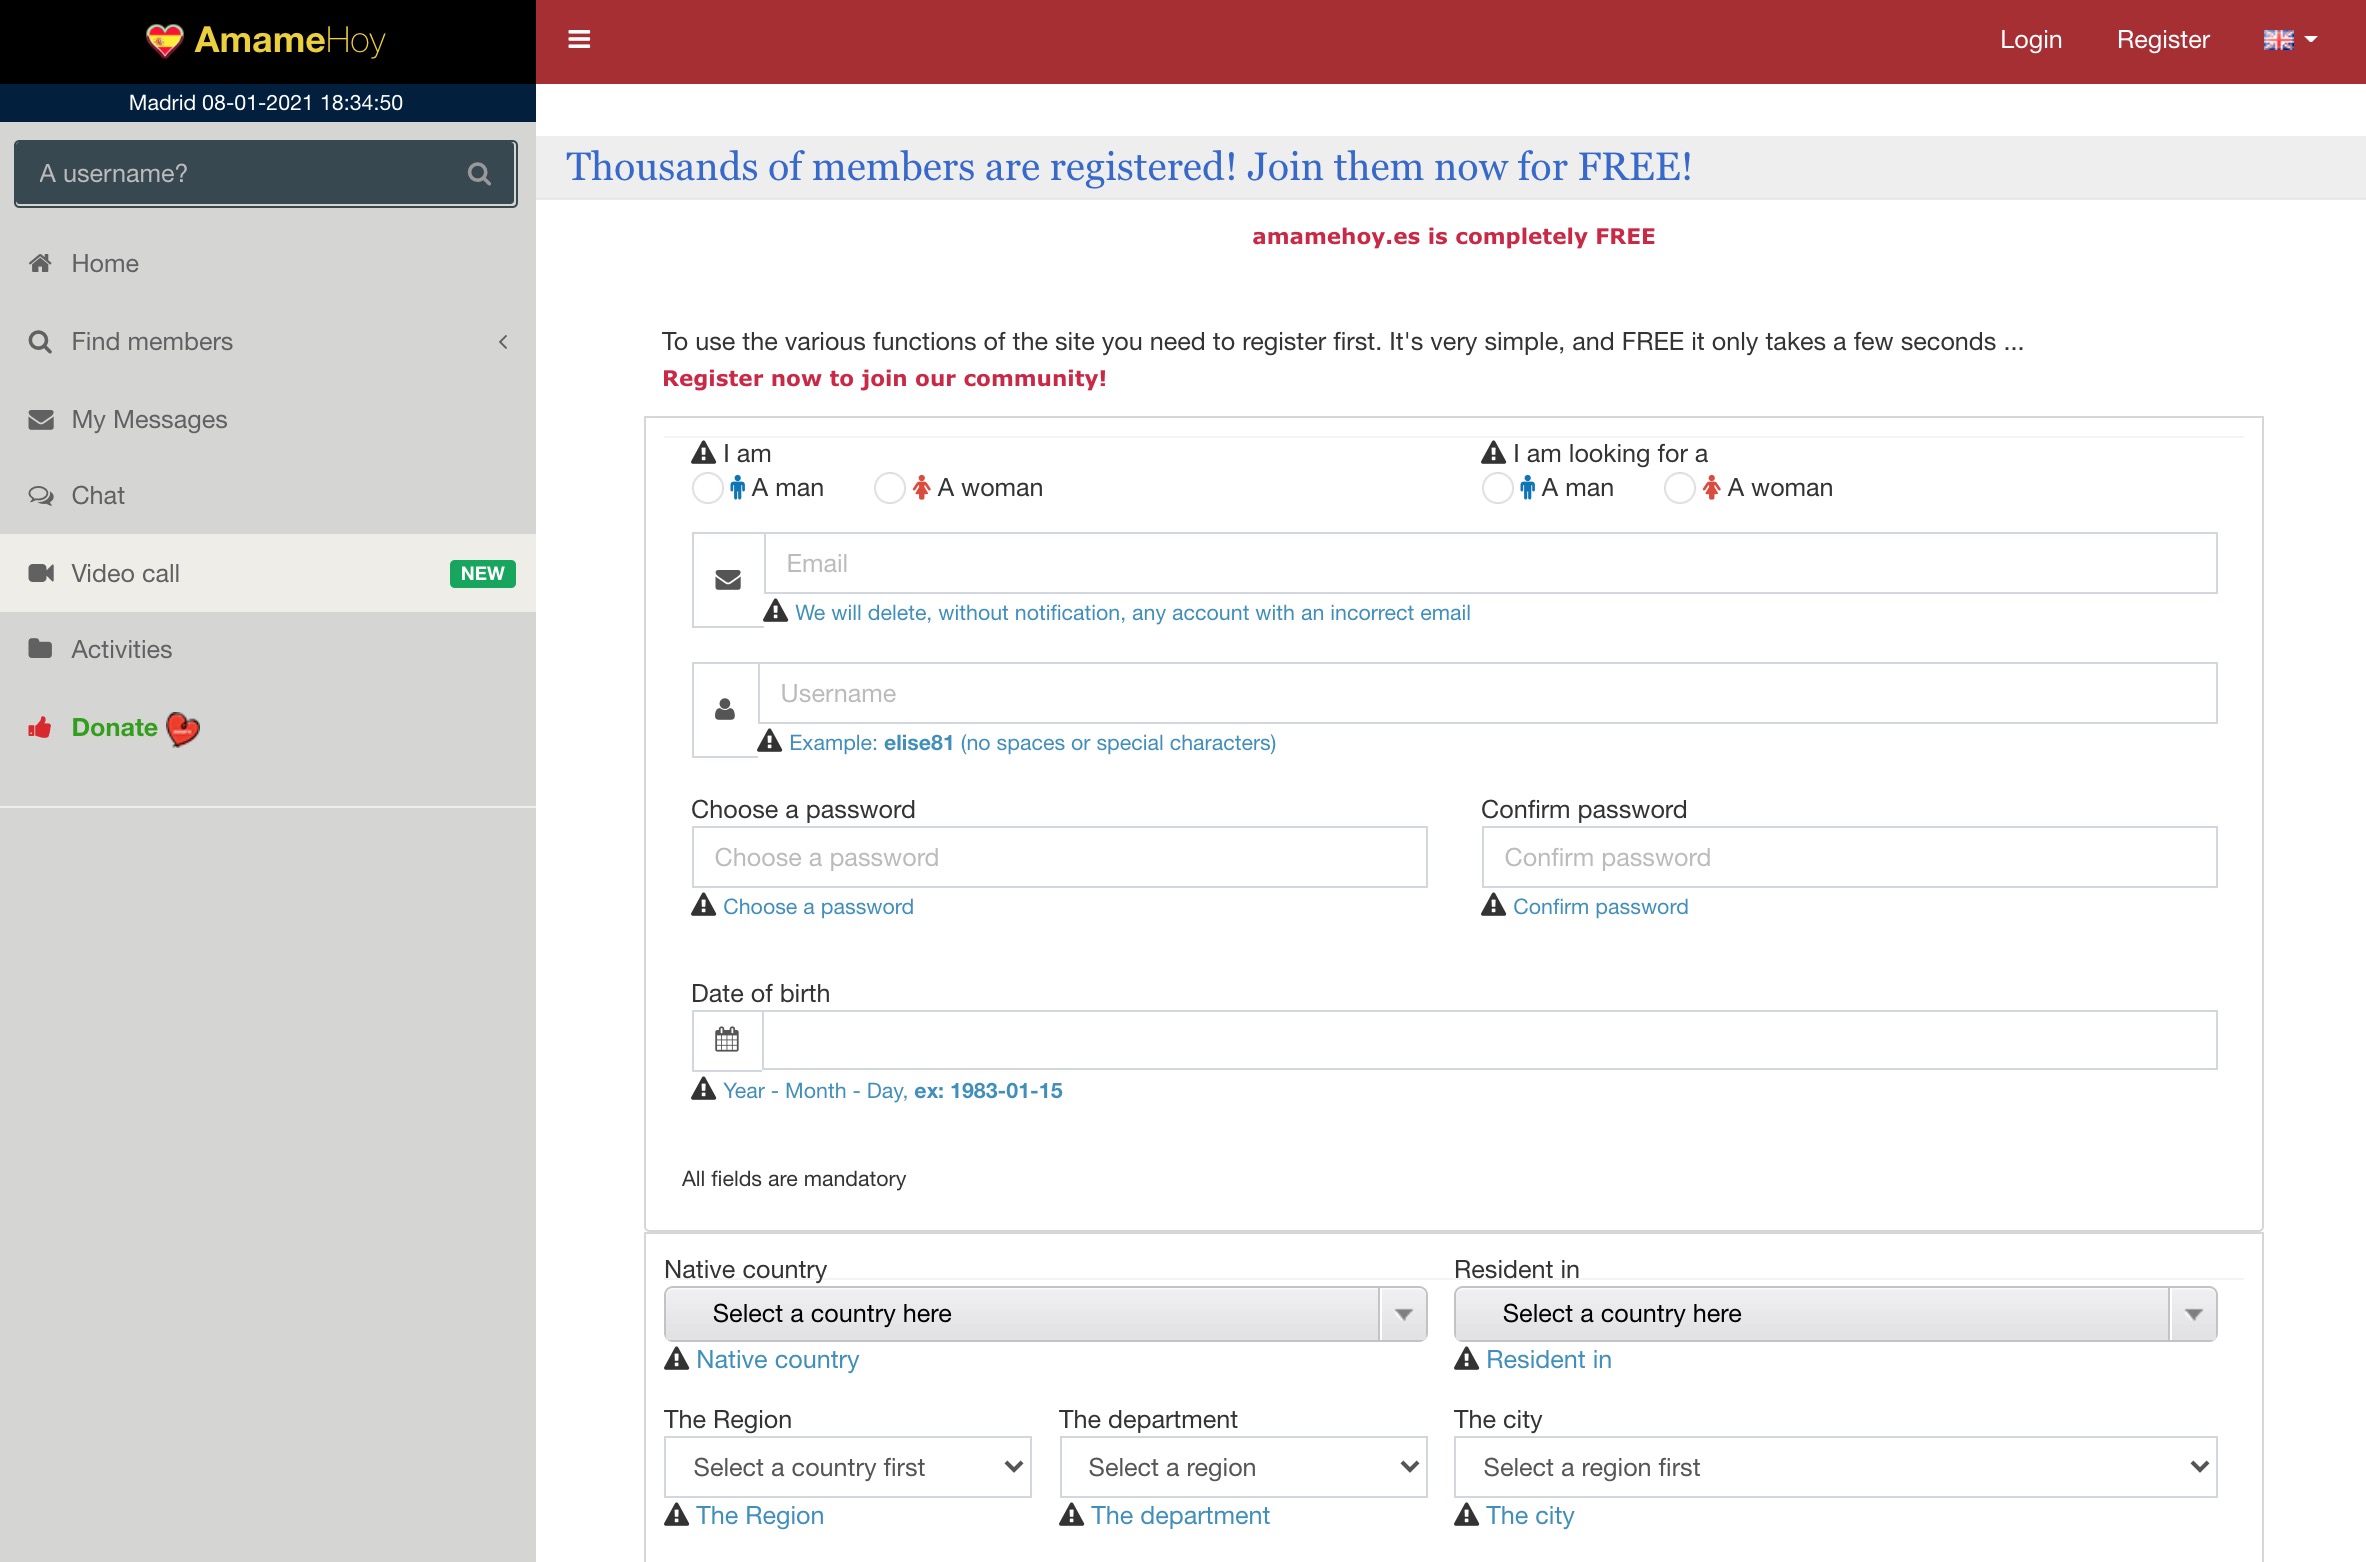Click the example date '1983-01-15'
Screen dimensions: 2366x1562
point(1006,1091)
